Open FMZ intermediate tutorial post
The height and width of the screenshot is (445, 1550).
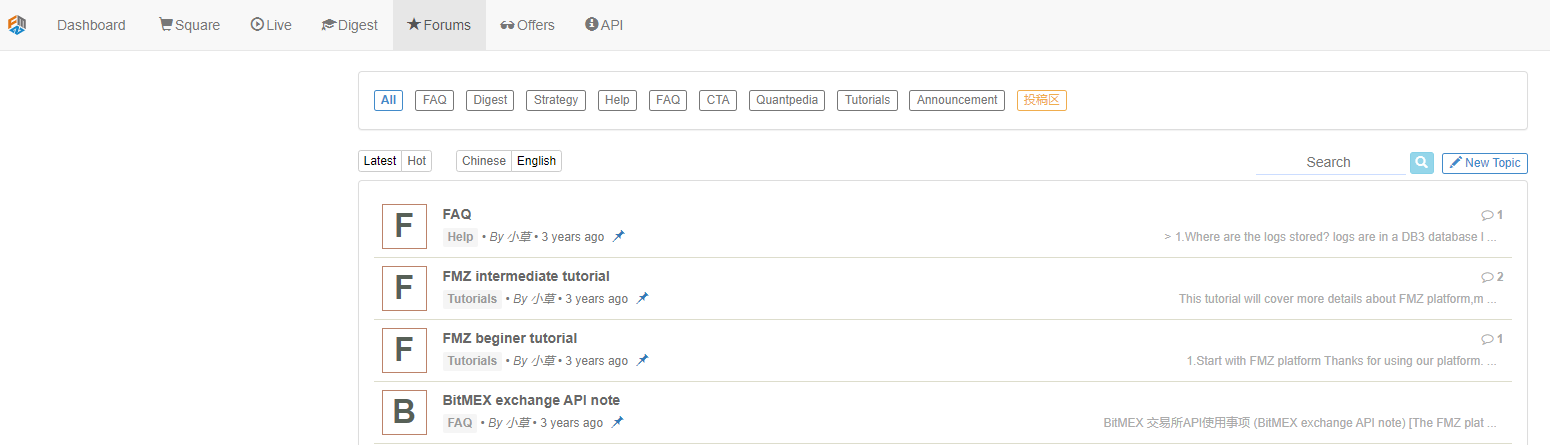(526, 276)
